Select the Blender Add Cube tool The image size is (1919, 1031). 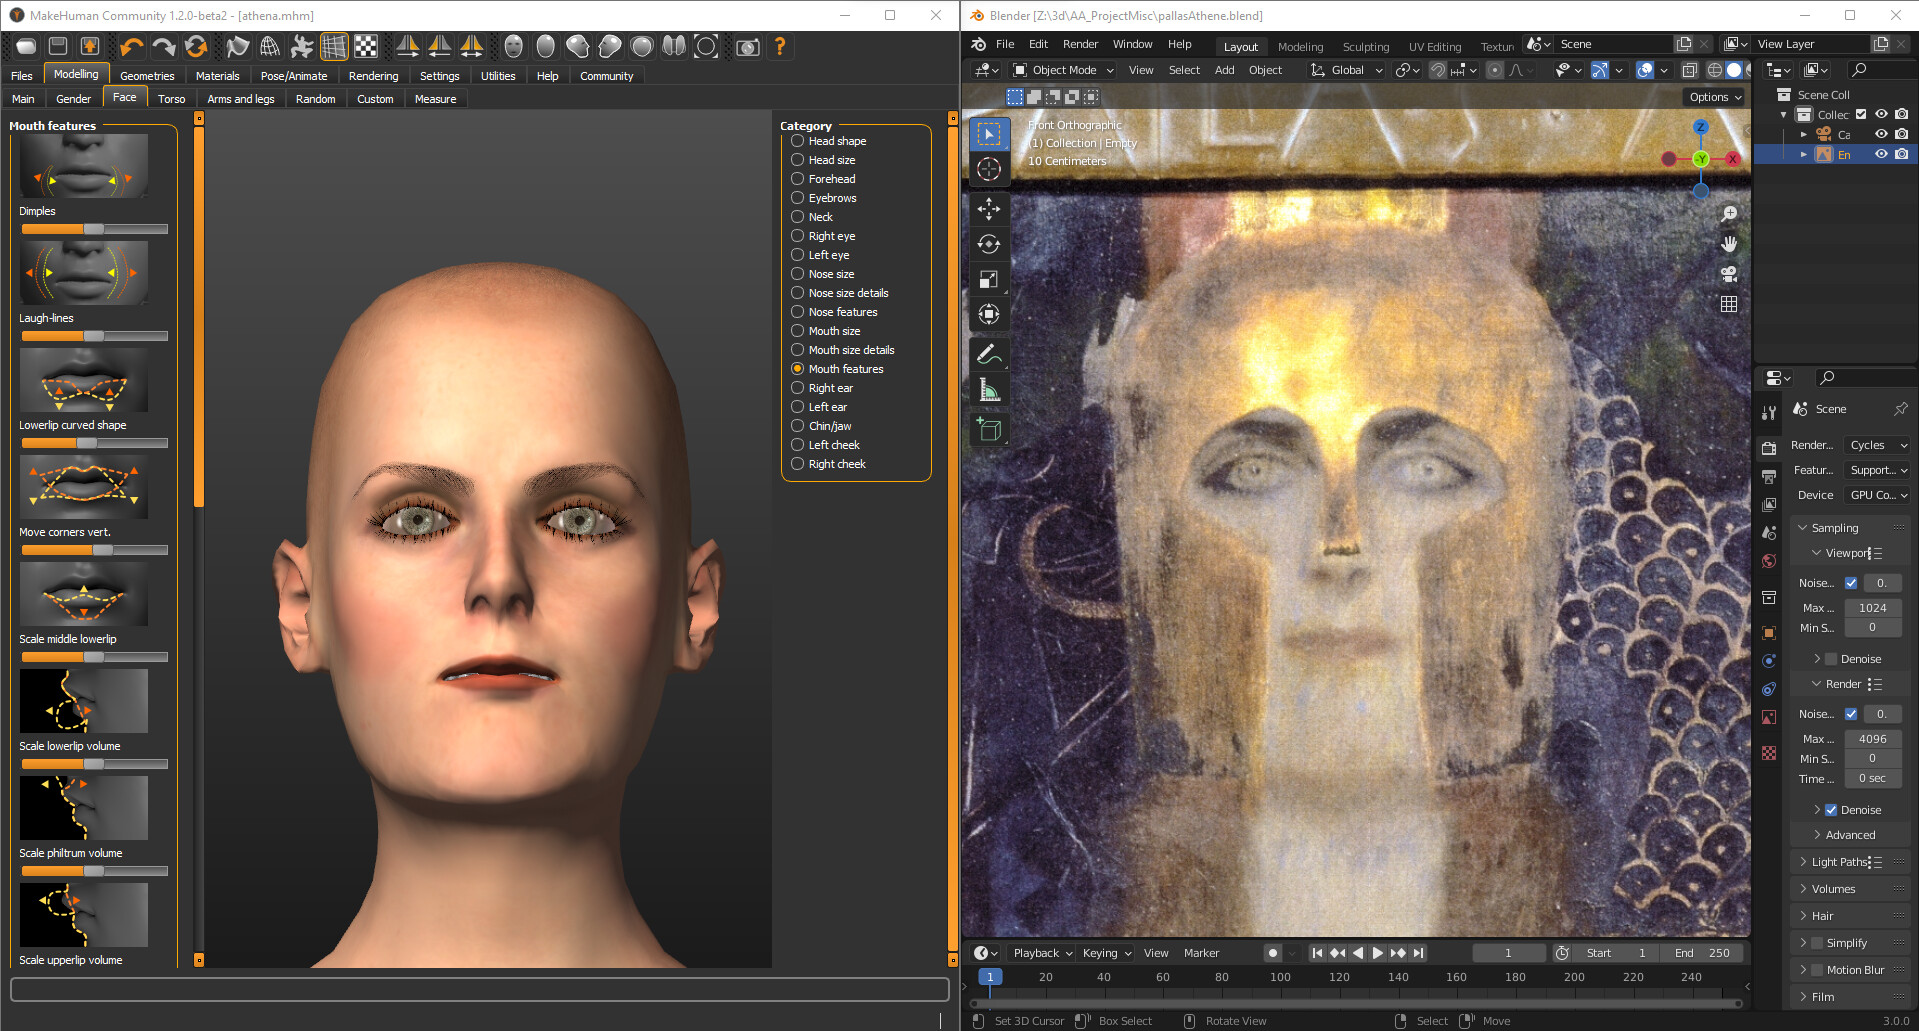click(x=989, y=429)
